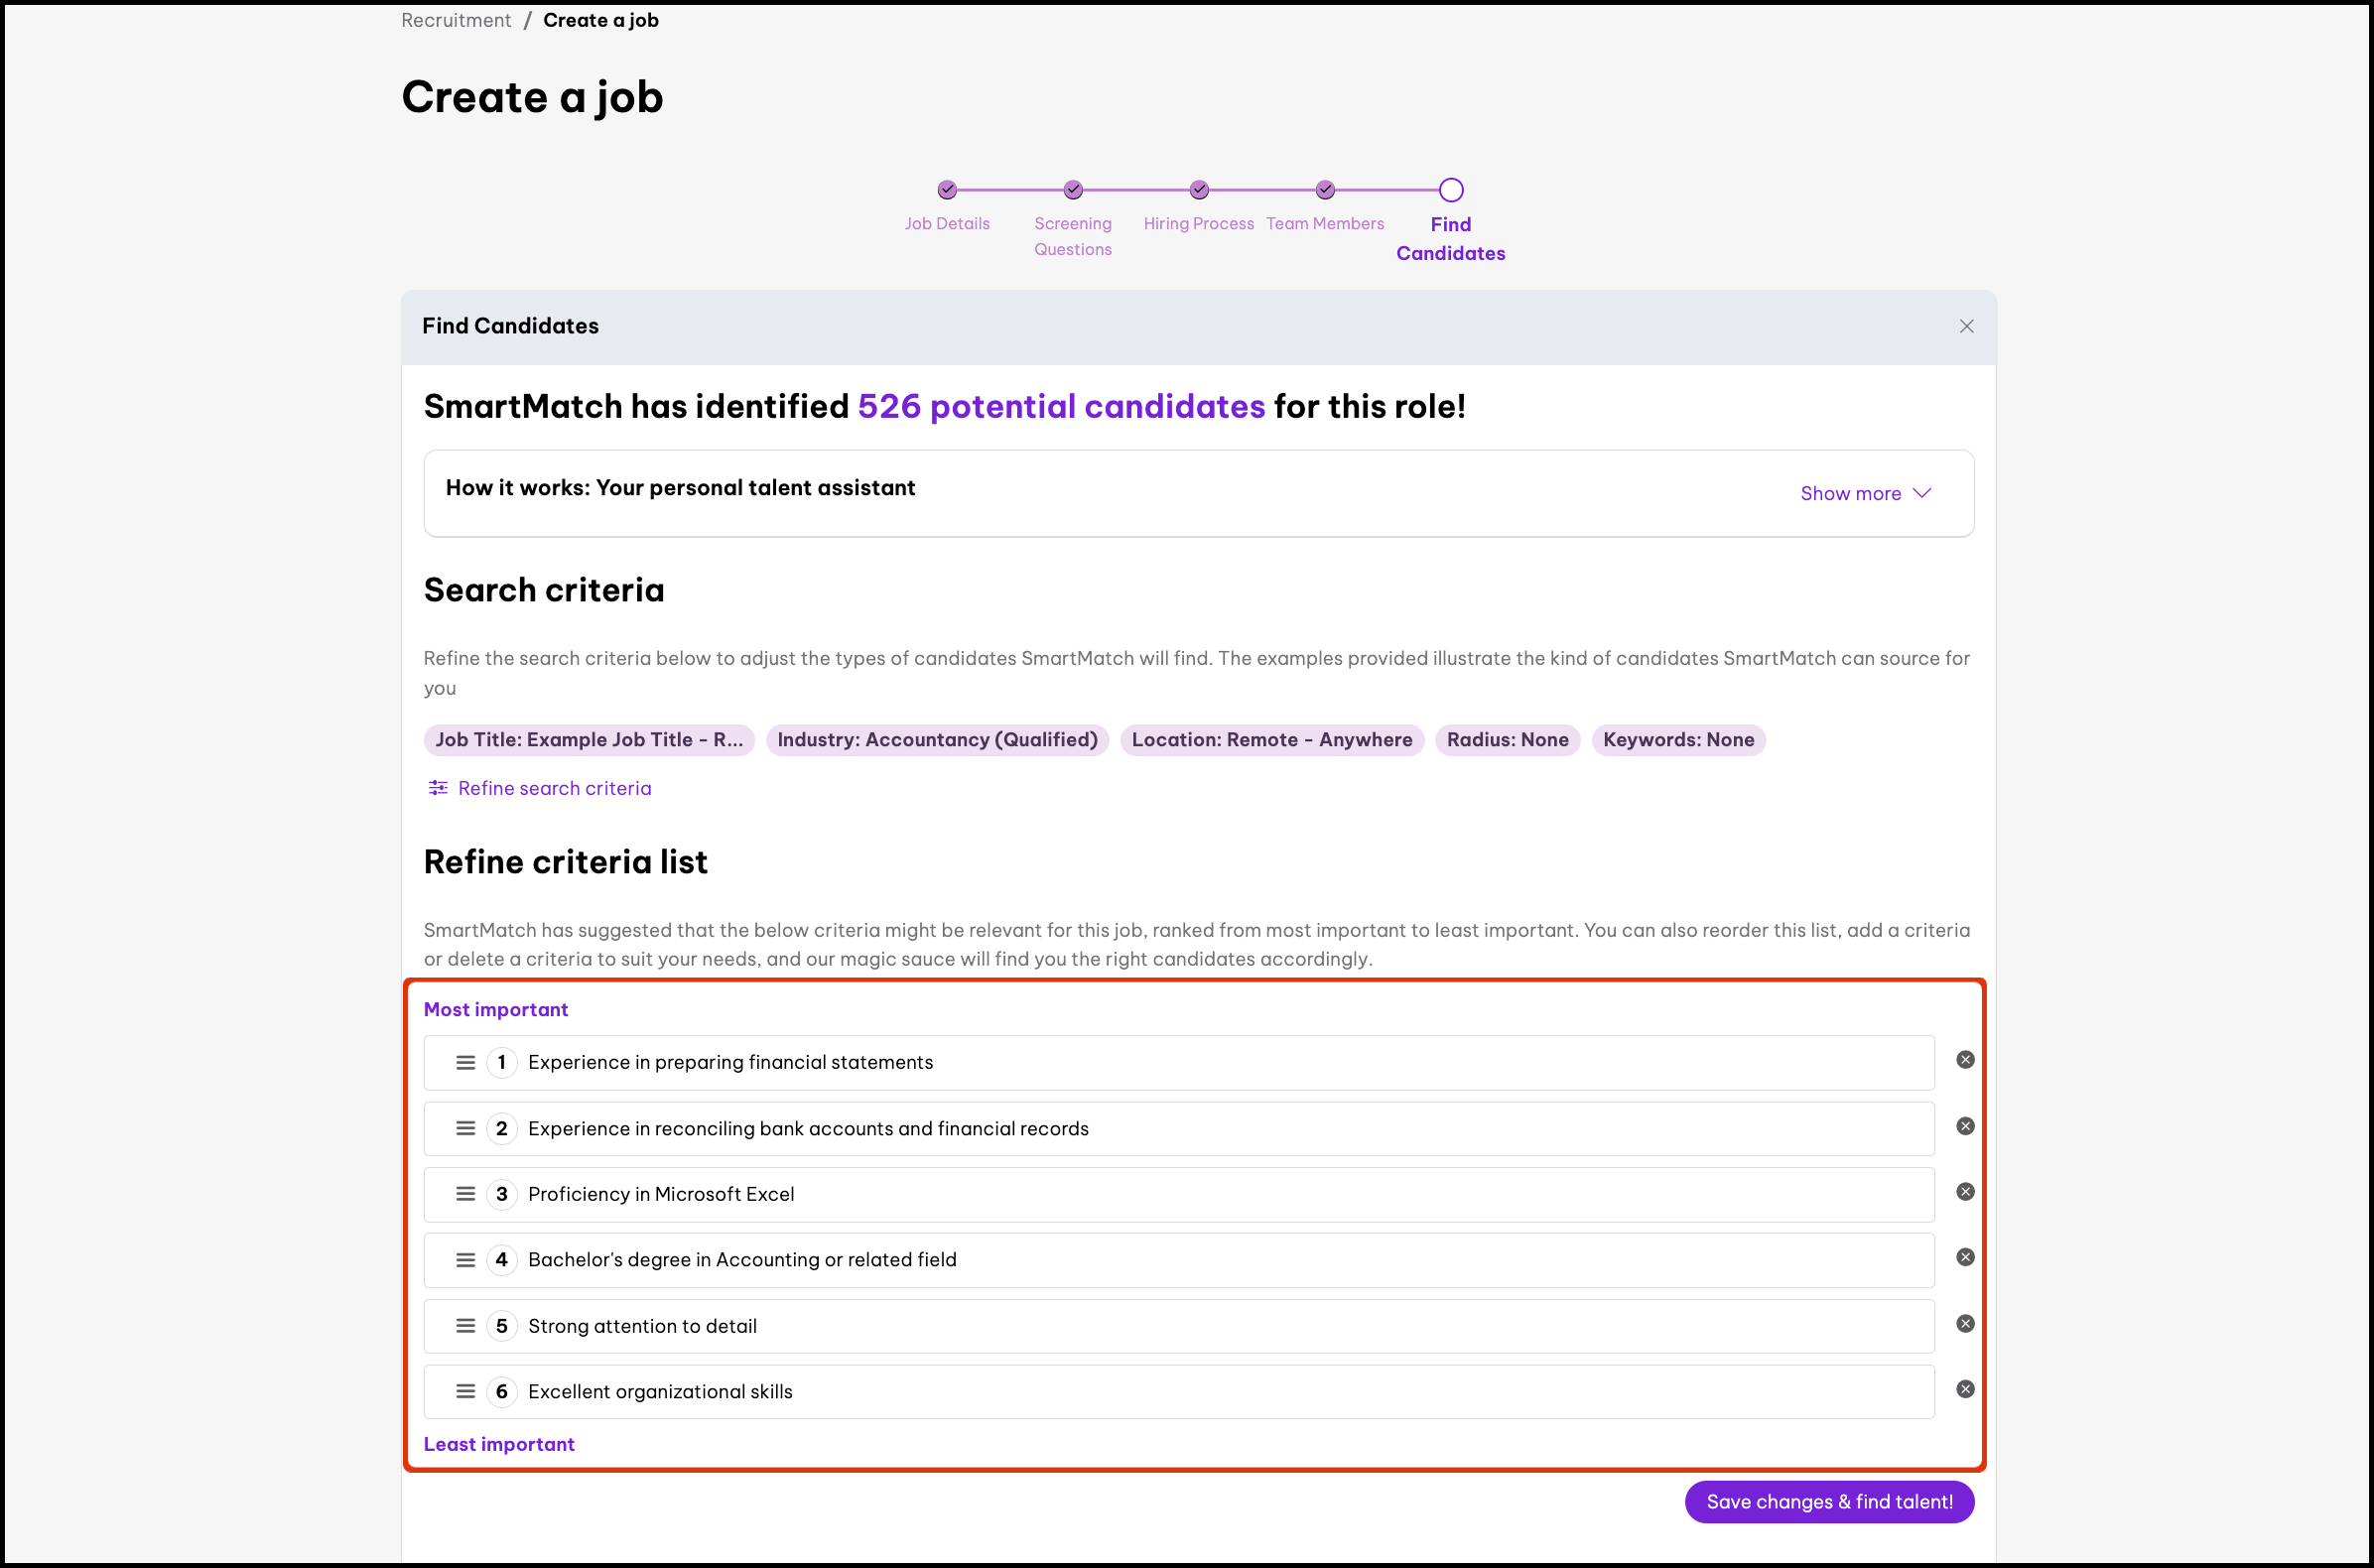
Task: Remove the 'Strong attention to detail' criterion
Action: (1964, 1324)
